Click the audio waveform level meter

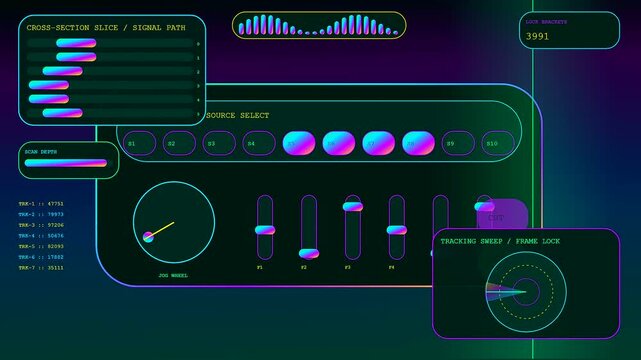[319, 25]
